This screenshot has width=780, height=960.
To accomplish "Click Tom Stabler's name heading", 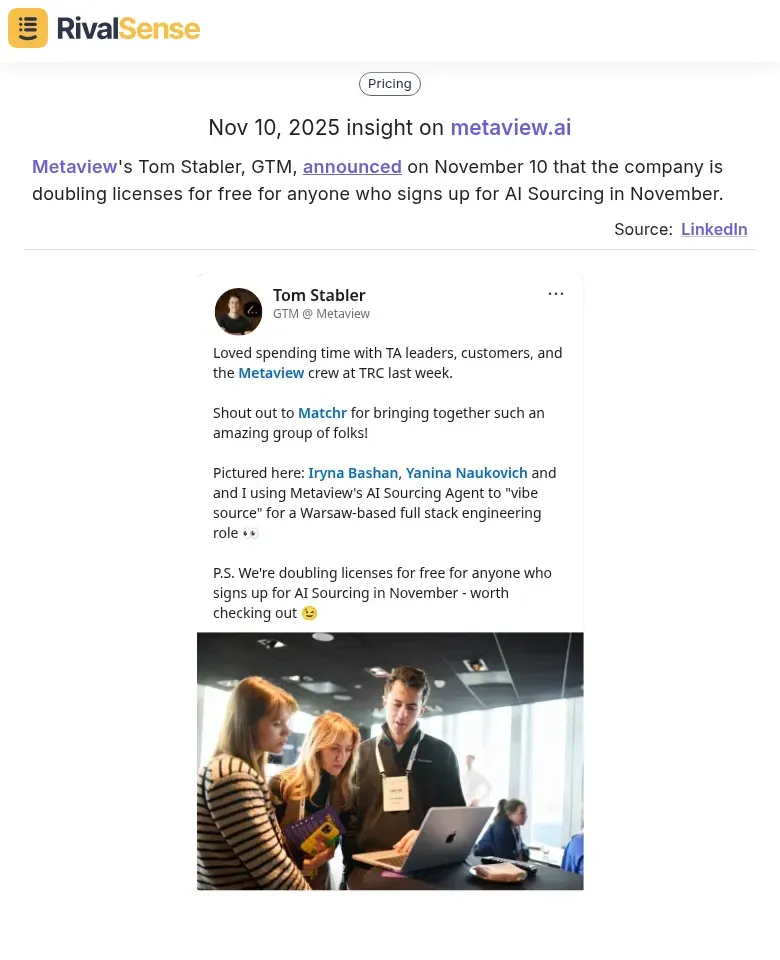I will tap(319, 295).
